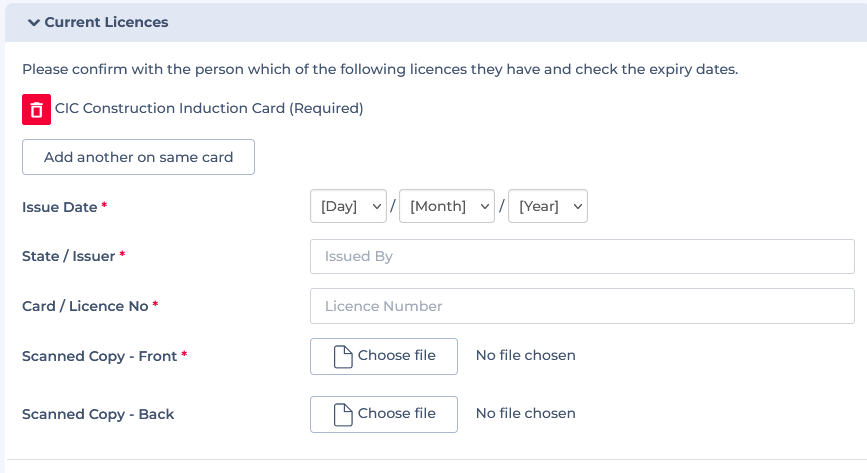Click the Scanned Copy - Back label
The height and width of the screenshot is (473, 867).
tap(98, 414)
